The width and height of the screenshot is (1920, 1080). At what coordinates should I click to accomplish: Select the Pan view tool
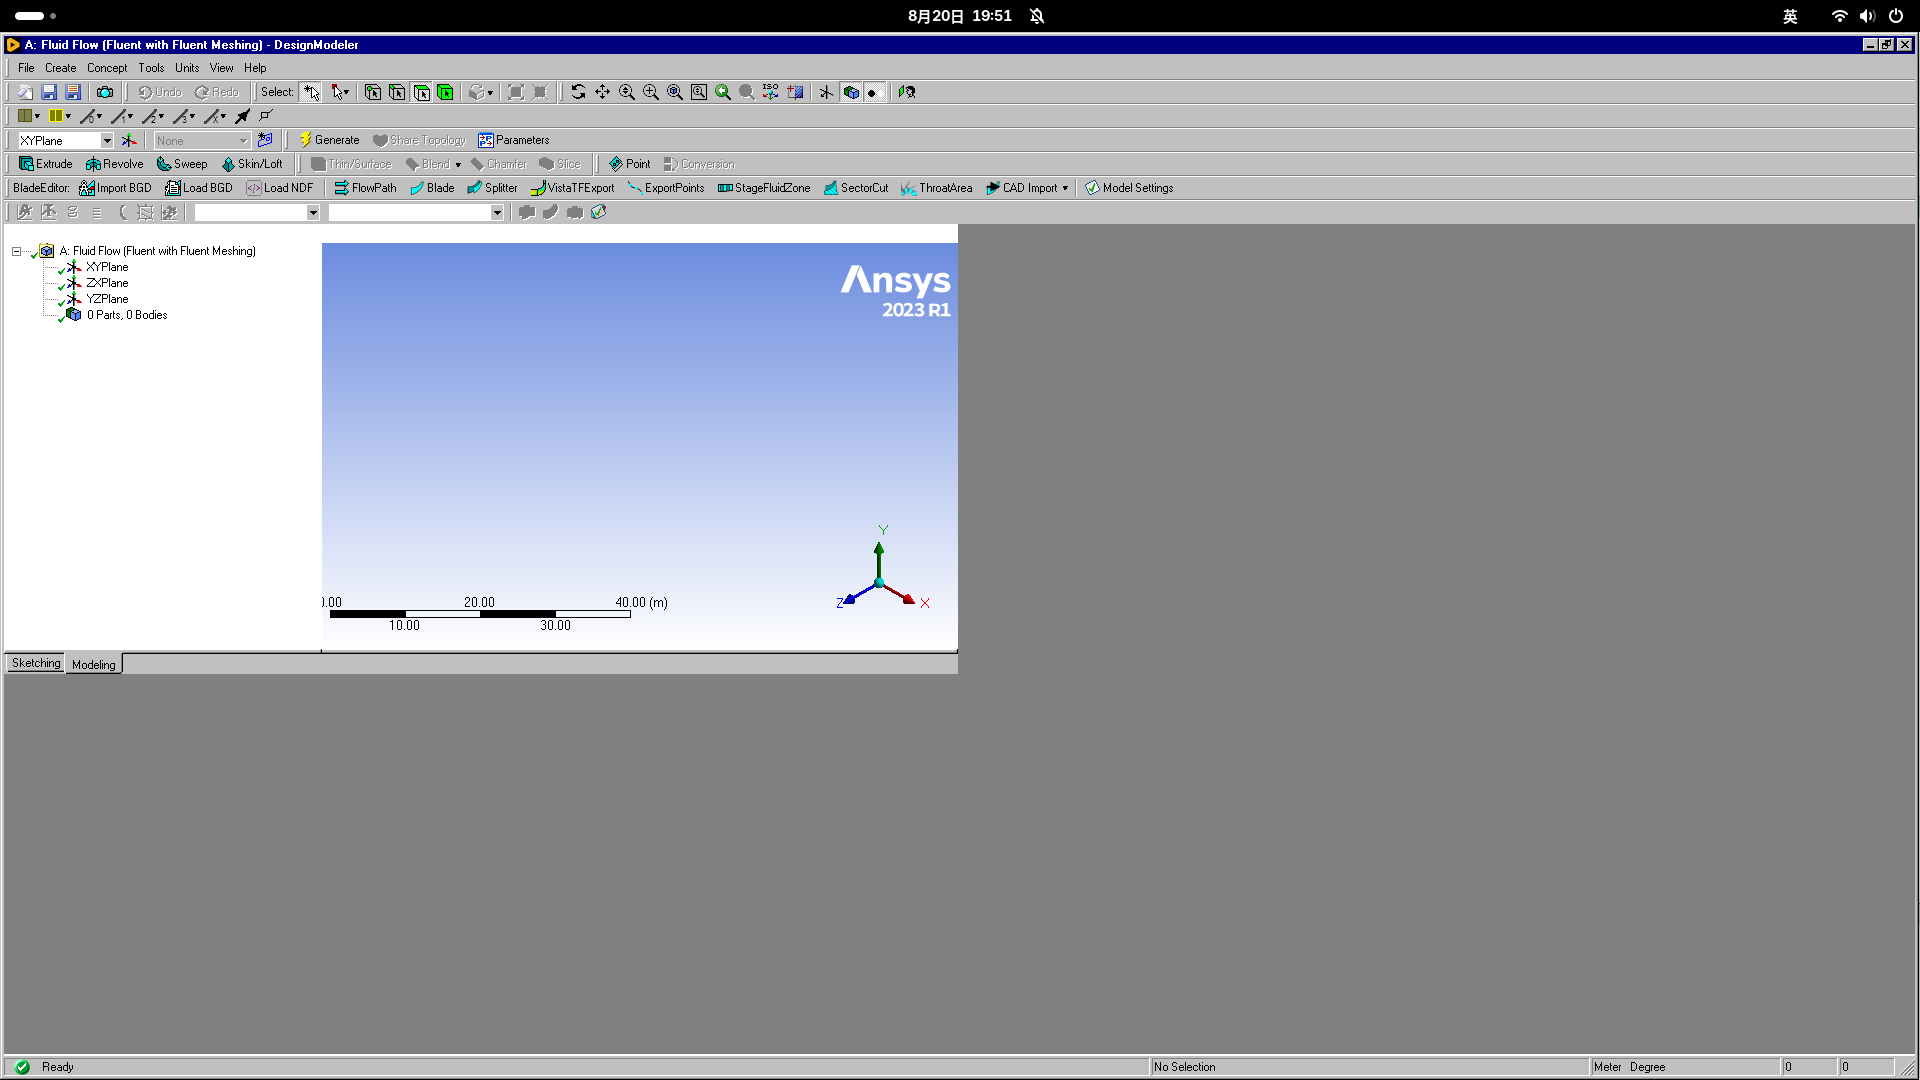[x=602, y=92]
